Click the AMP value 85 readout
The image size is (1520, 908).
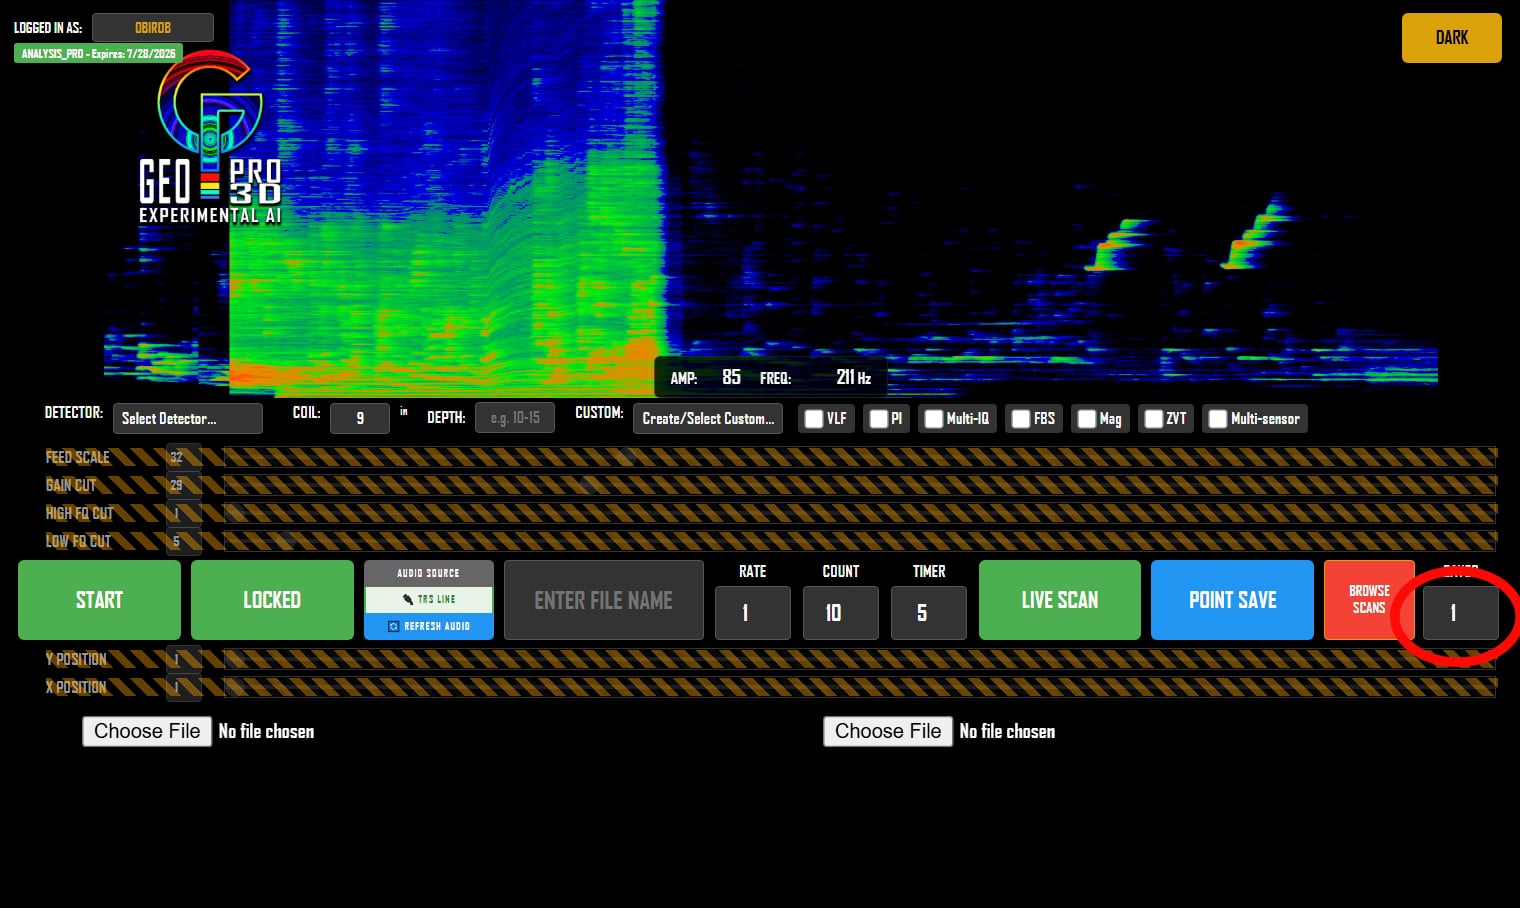click(731, 377)
